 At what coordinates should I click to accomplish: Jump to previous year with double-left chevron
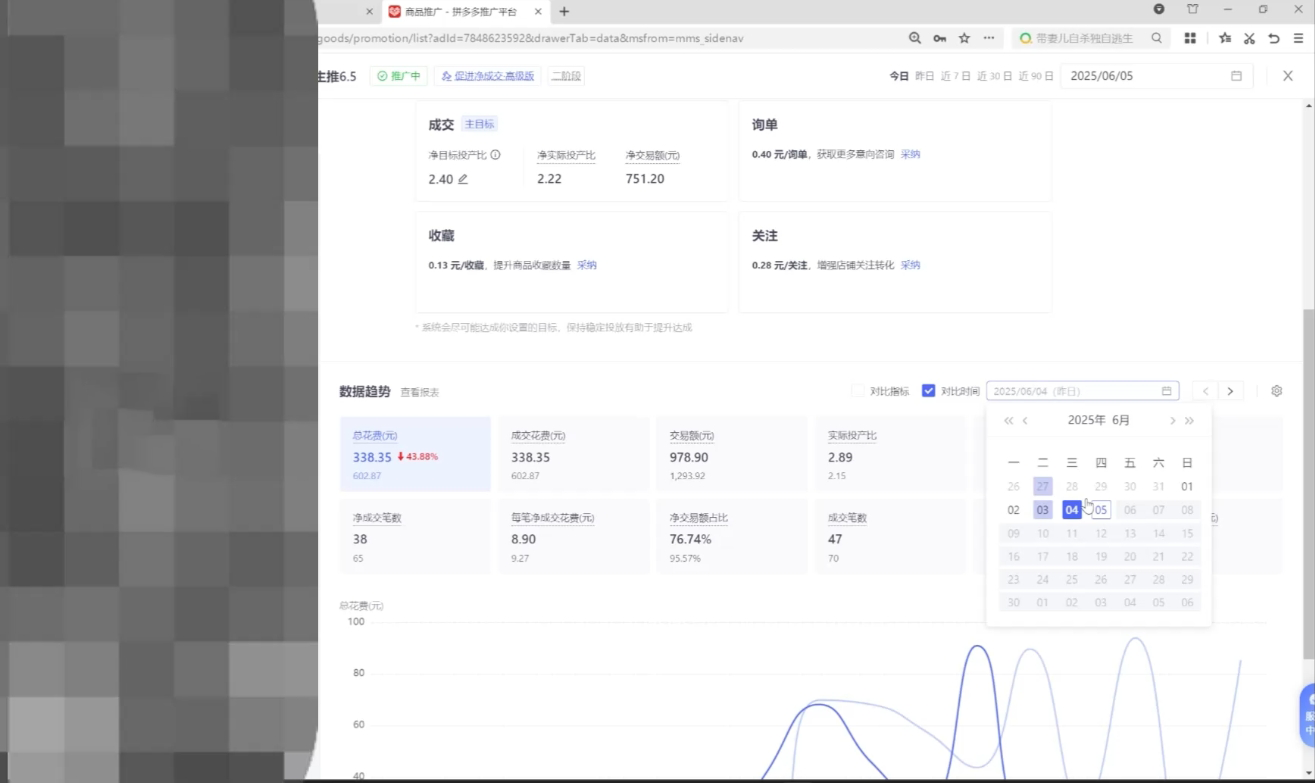pos(1008,420)
